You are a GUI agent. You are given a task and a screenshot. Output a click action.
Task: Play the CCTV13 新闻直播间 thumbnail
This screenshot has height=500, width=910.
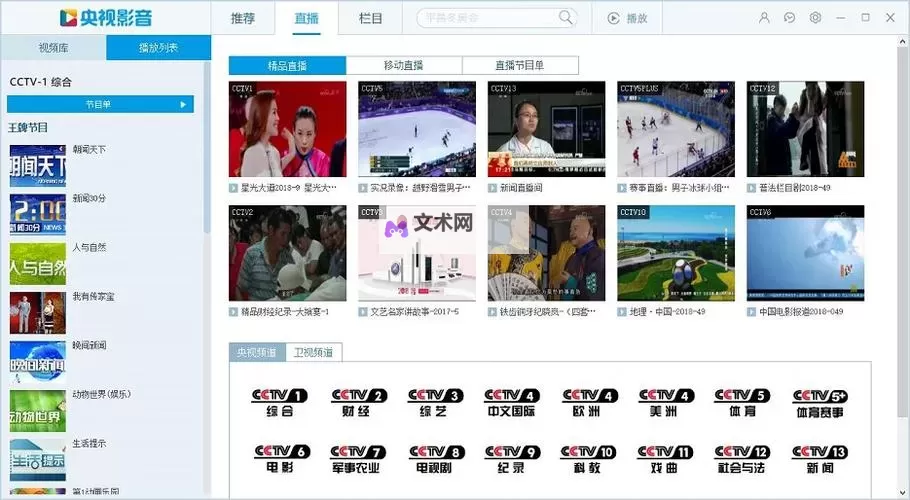546,129
